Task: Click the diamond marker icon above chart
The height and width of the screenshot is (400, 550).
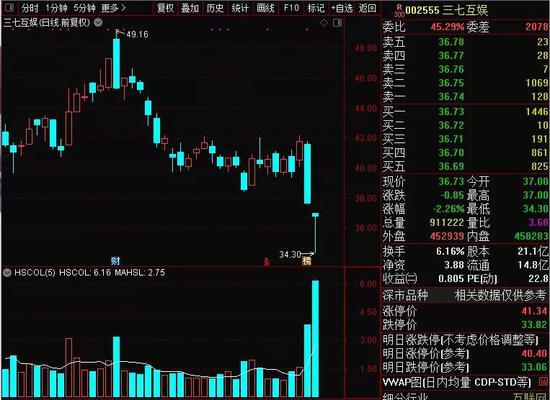Action: 324,23
